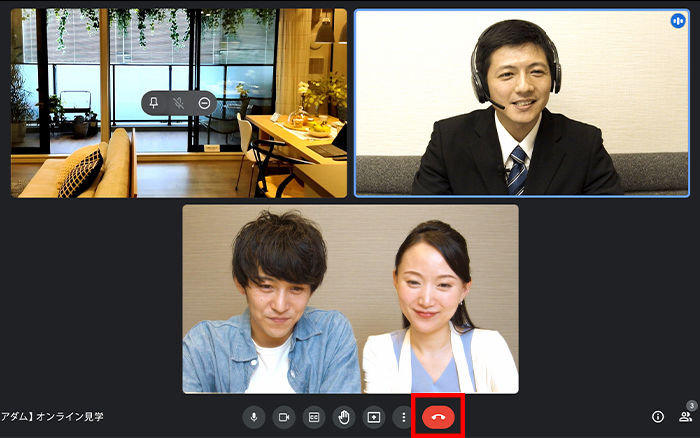Click the speaking indicator on presenter tile
700x438 pixels.
click(x=678, y=21)
